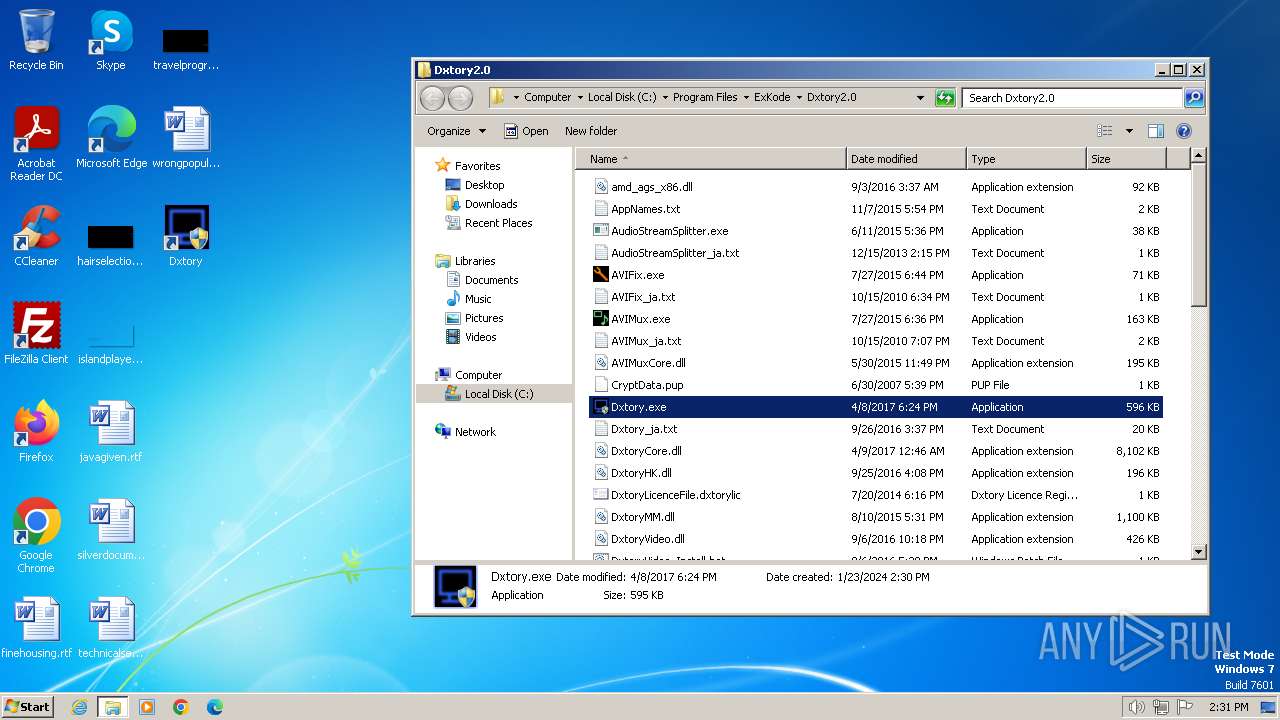
Task: Launch Skype from the desktop
Action: 111,40
